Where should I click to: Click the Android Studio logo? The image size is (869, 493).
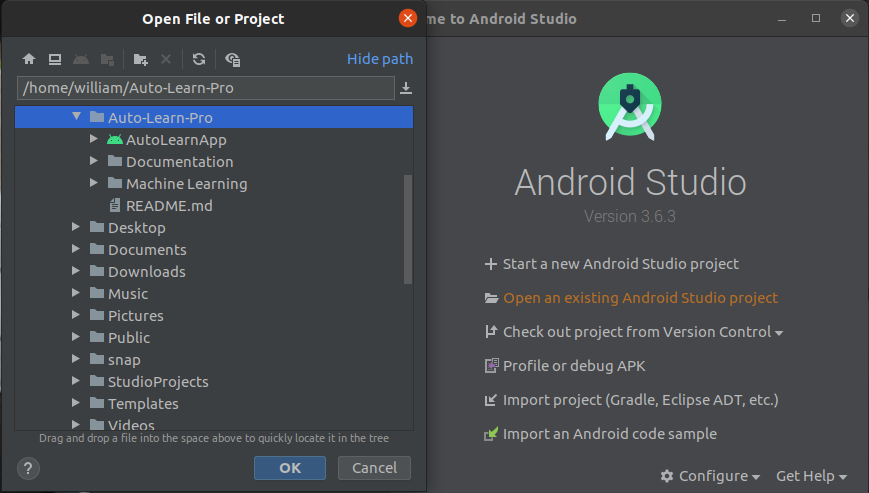click(x=630, y=106)
